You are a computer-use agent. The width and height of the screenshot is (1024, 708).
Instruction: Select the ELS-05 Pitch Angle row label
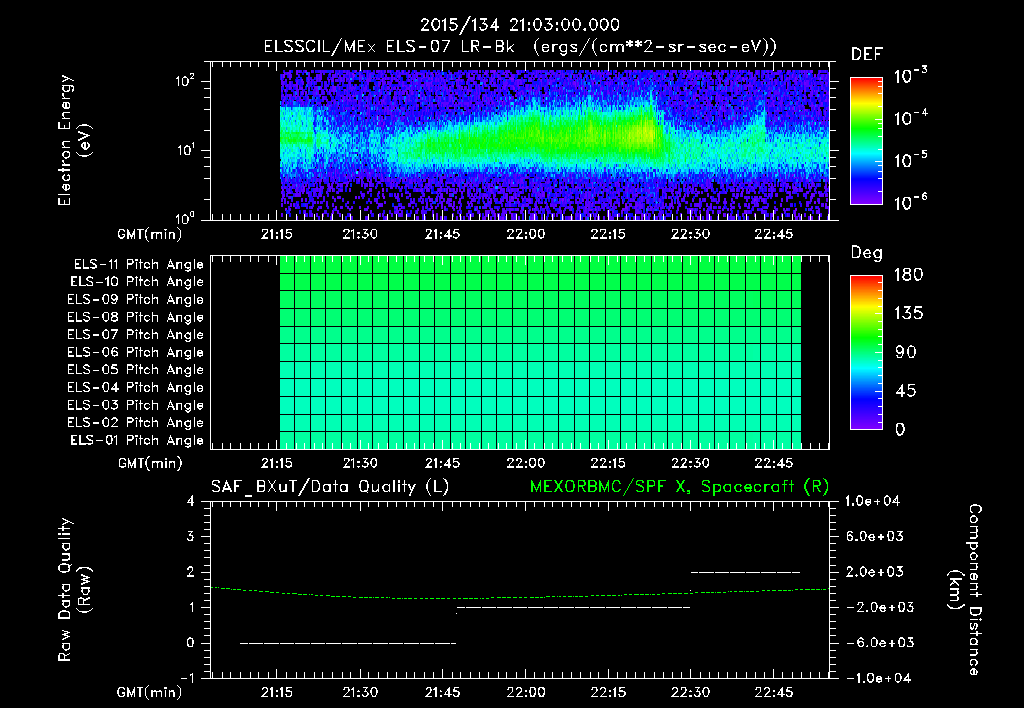[x=135, y=370]
